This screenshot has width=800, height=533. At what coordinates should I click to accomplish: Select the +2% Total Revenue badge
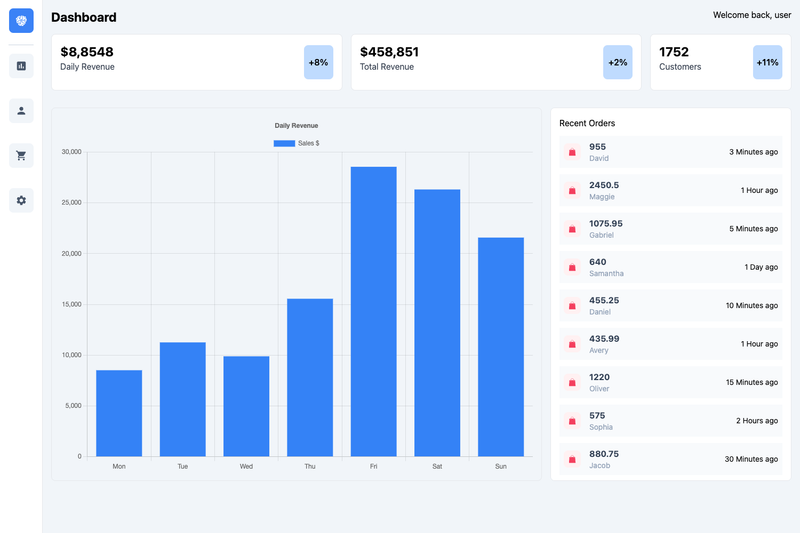click(617, 62)
